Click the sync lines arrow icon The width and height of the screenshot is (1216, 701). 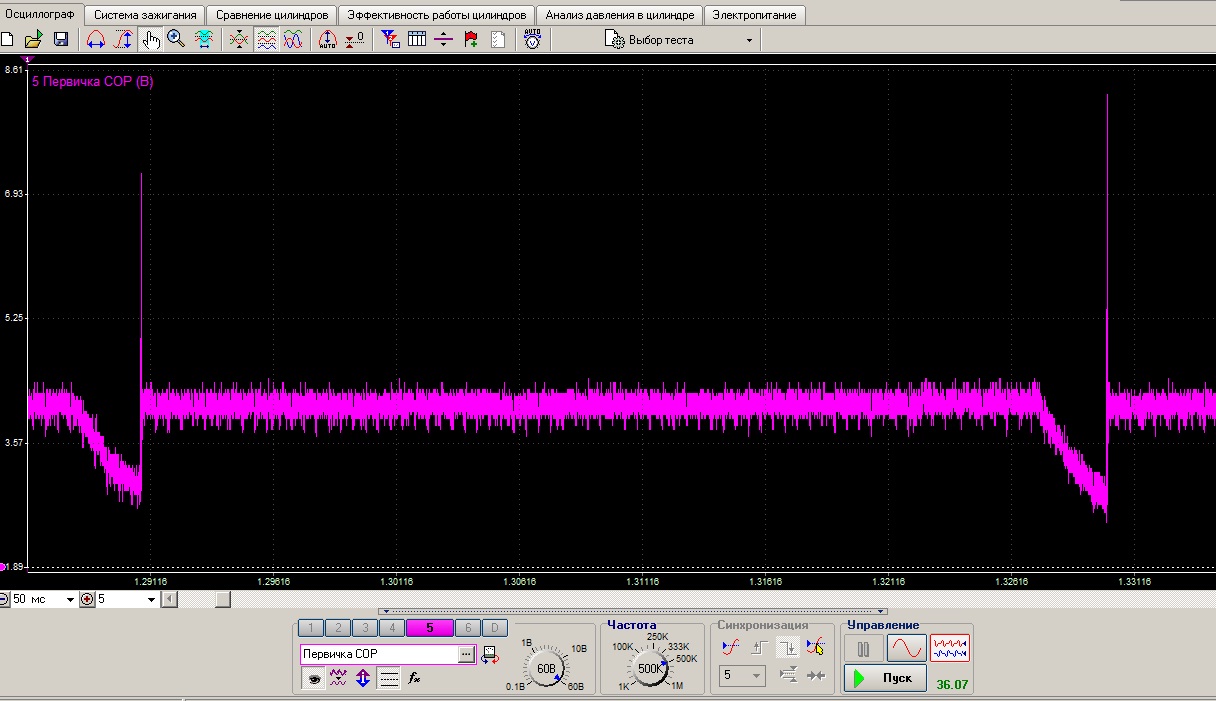(788, 676)
